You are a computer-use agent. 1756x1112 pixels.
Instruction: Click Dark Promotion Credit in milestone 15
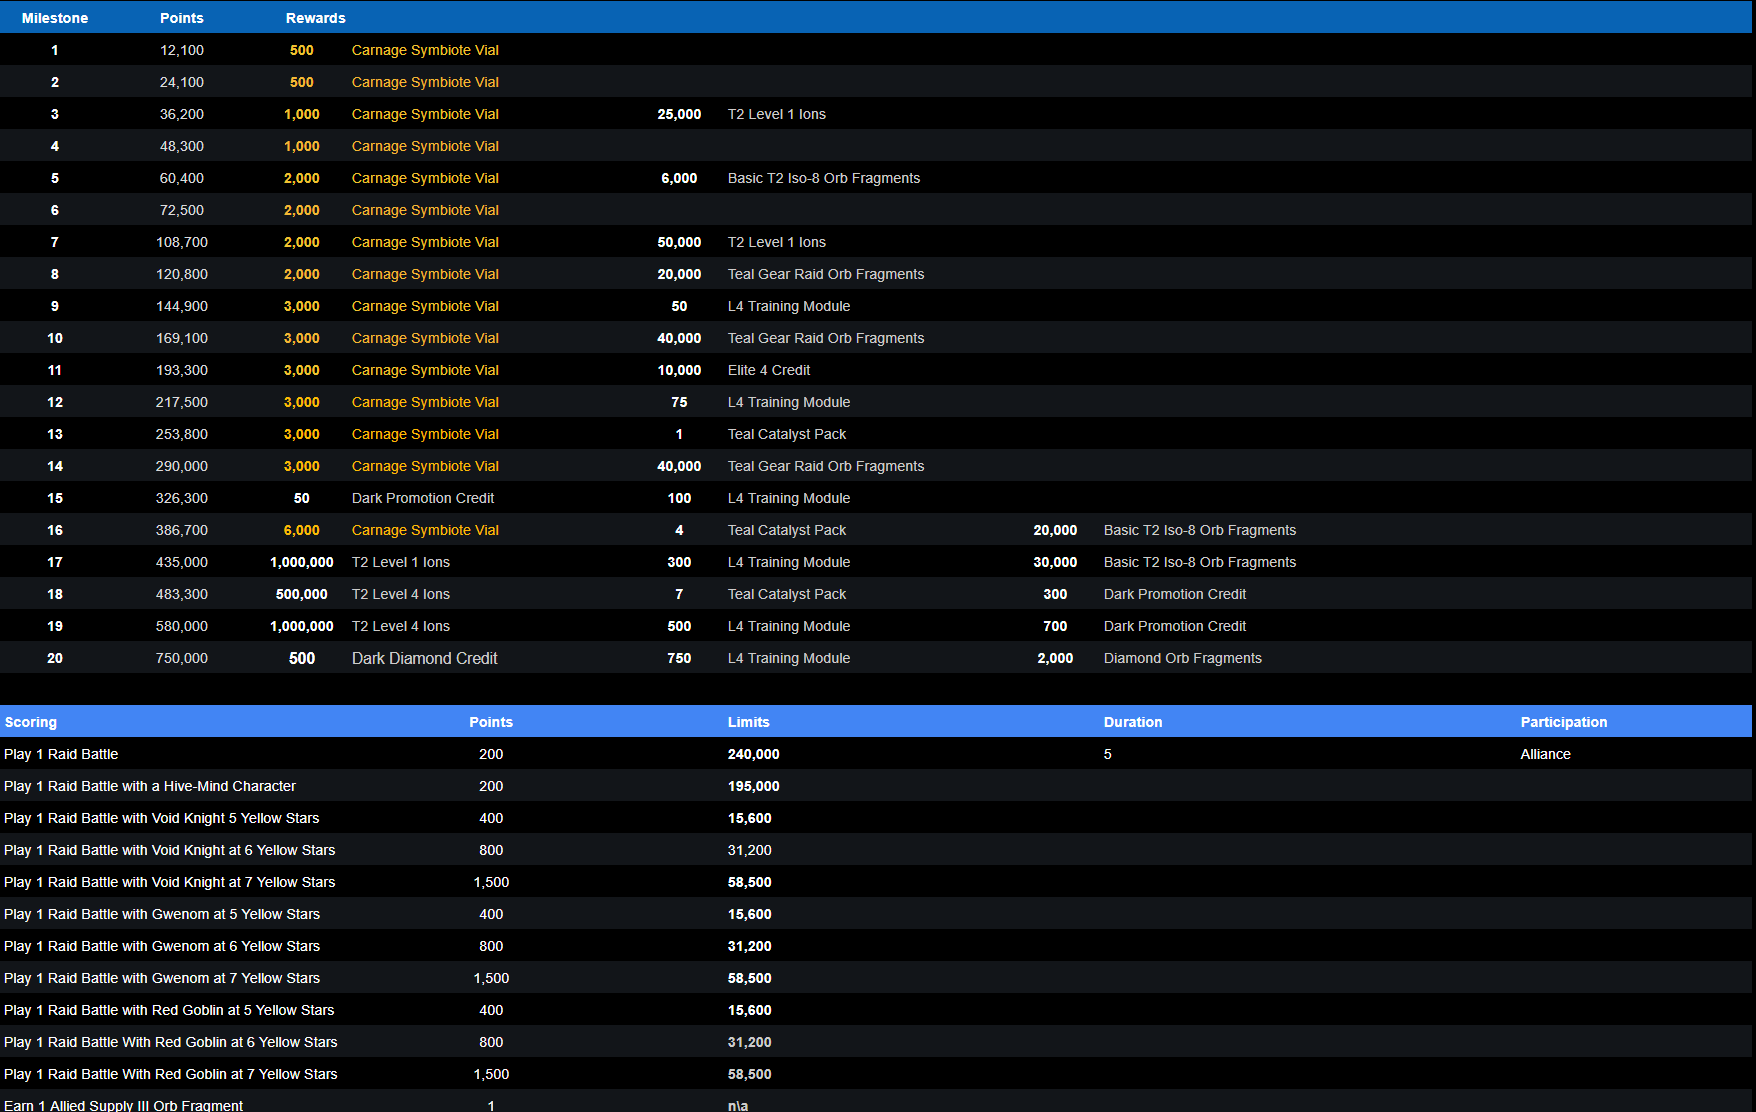(x=422, y=498)
